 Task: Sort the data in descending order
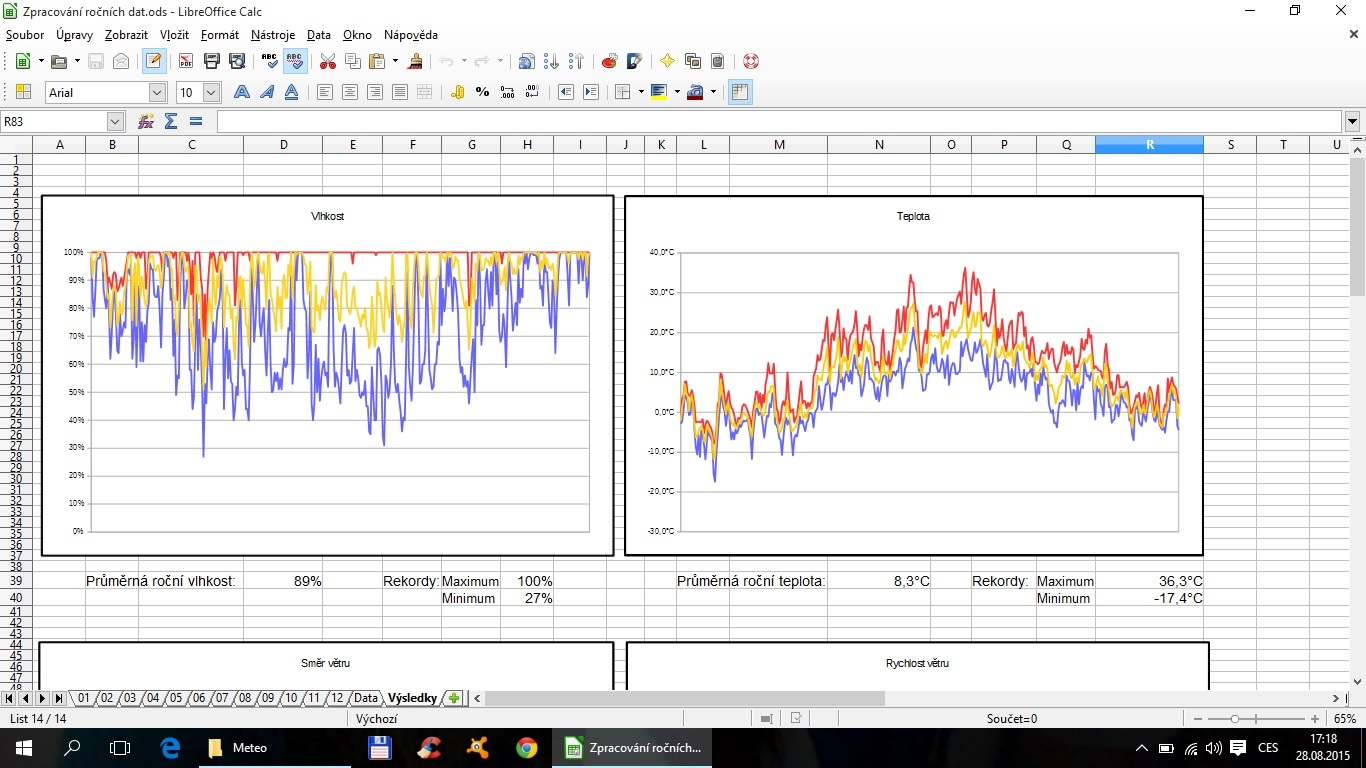click(576, 61)
